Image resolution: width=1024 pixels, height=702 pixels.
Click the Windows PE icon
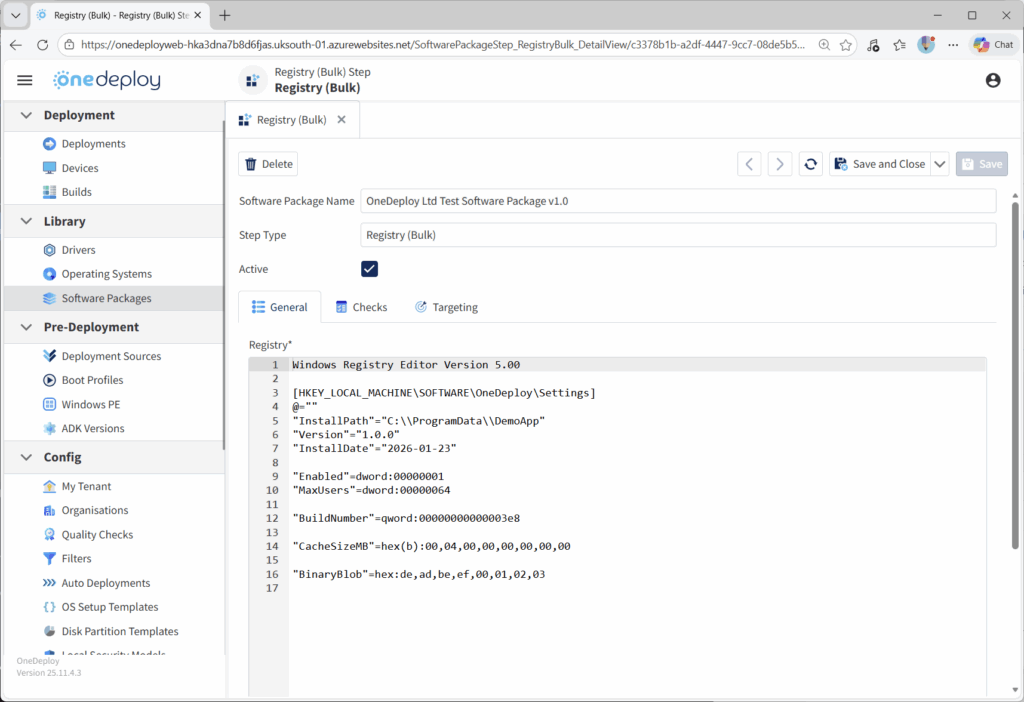coord(50,404)
